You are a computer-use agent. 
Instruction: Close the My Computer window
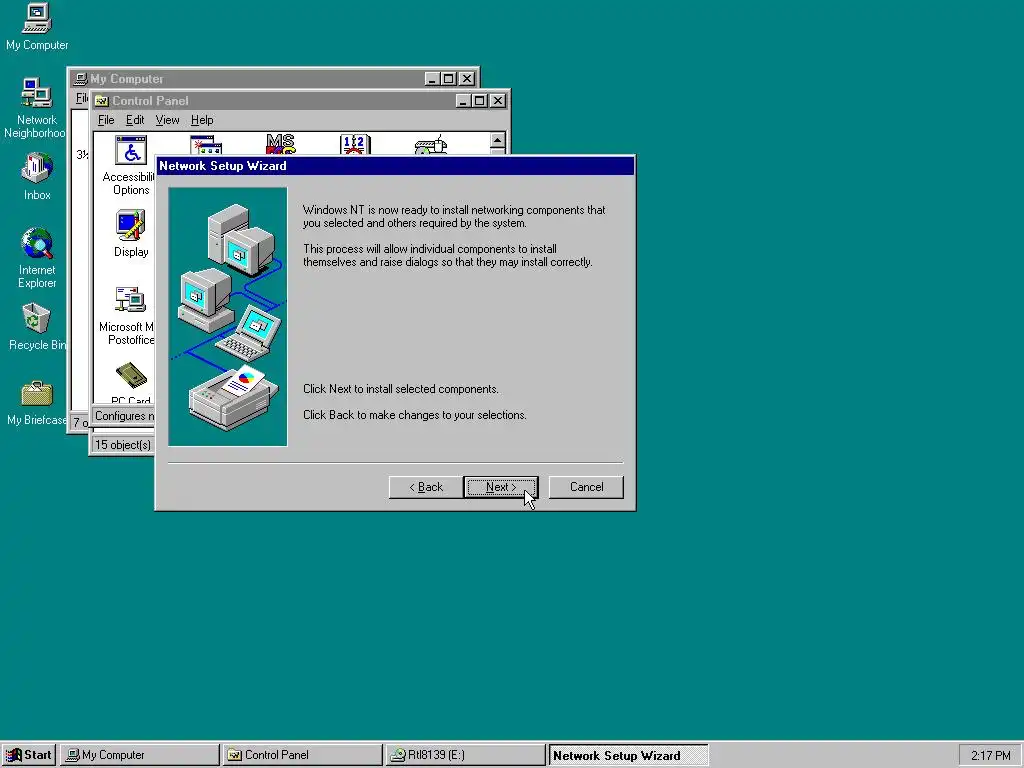467,79
